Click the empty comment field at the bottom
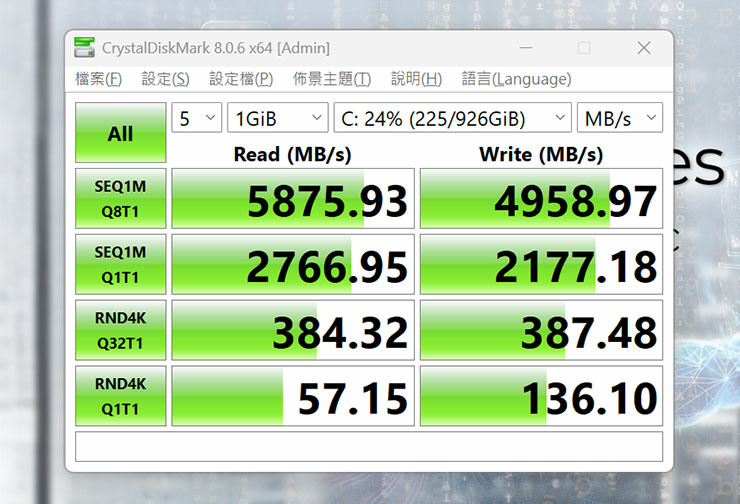Screen dimensions: 740x504 click(369, 446)
